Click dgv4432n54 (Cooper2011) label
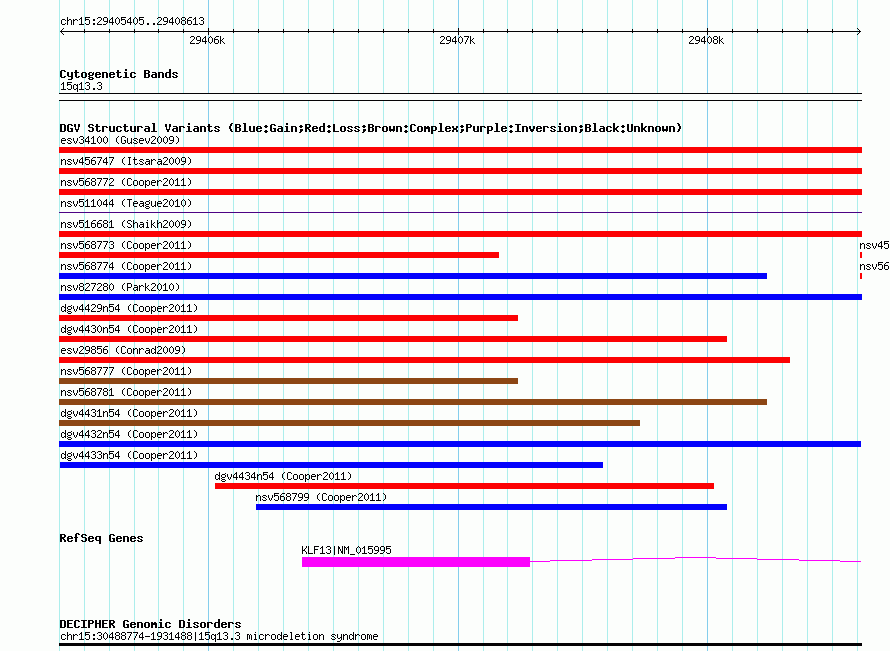This screenshot has height=651, width=890. pos(129,434)
